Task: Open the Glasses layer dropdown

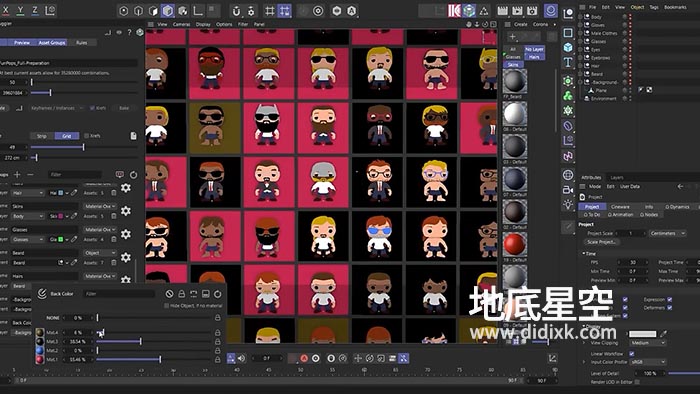Action: tap(28, 239)
